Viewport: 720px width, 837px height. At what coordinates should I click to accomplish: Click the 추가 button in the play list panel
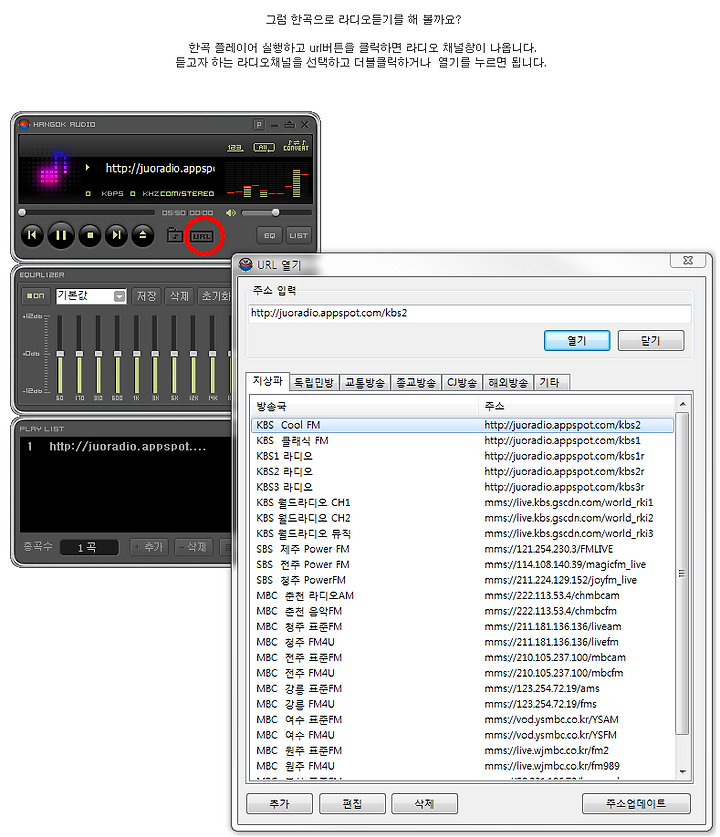pos(149,547)
